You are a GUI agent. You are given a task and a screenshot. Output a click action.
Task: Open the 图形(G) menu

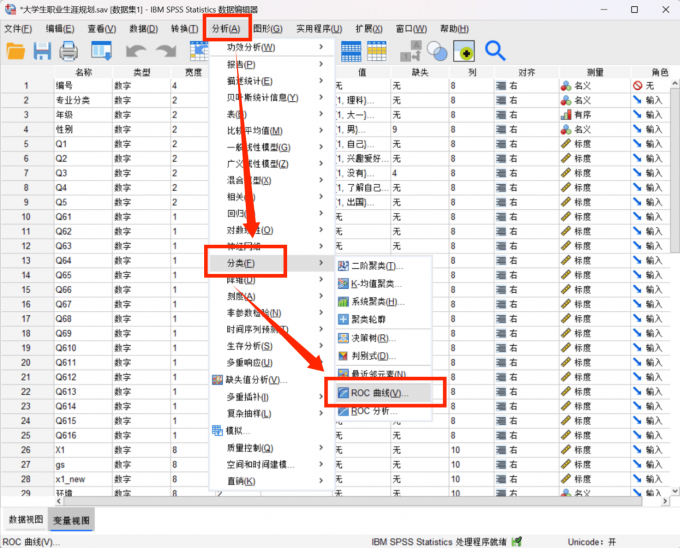click(268, 29)
